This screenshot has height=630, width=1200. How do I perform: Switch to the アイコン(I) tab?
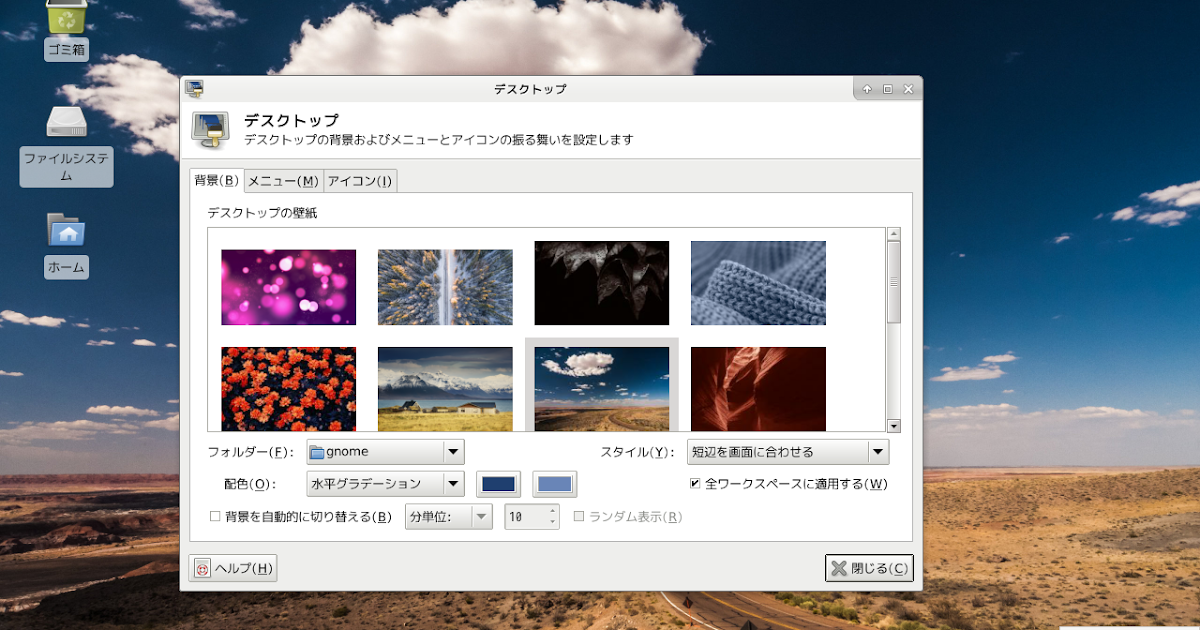(360, 181)
